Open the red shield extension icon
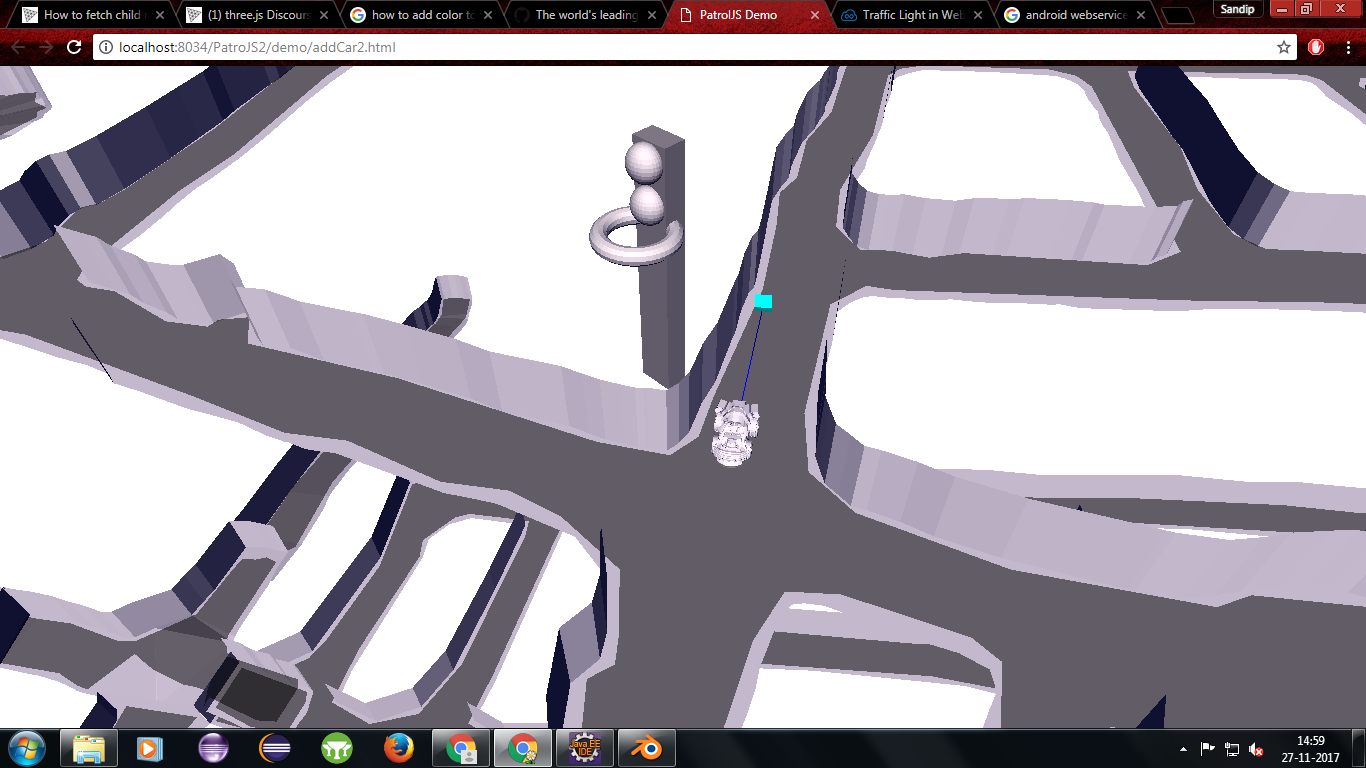The image size is (1366, 768). (1316, 47)
